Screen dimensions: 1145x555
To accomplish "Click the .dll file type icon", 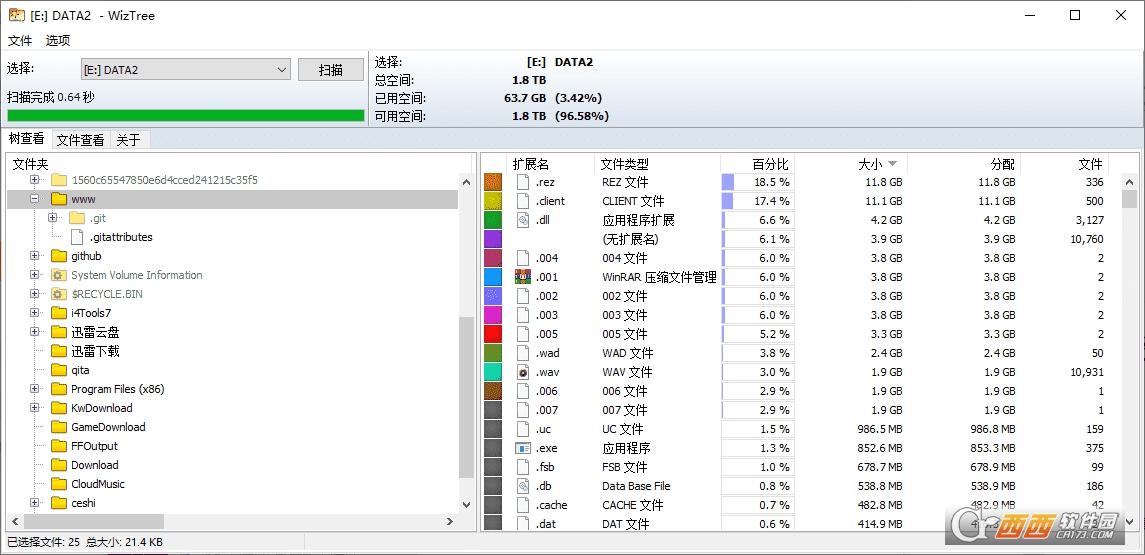I will pos(522,220).
